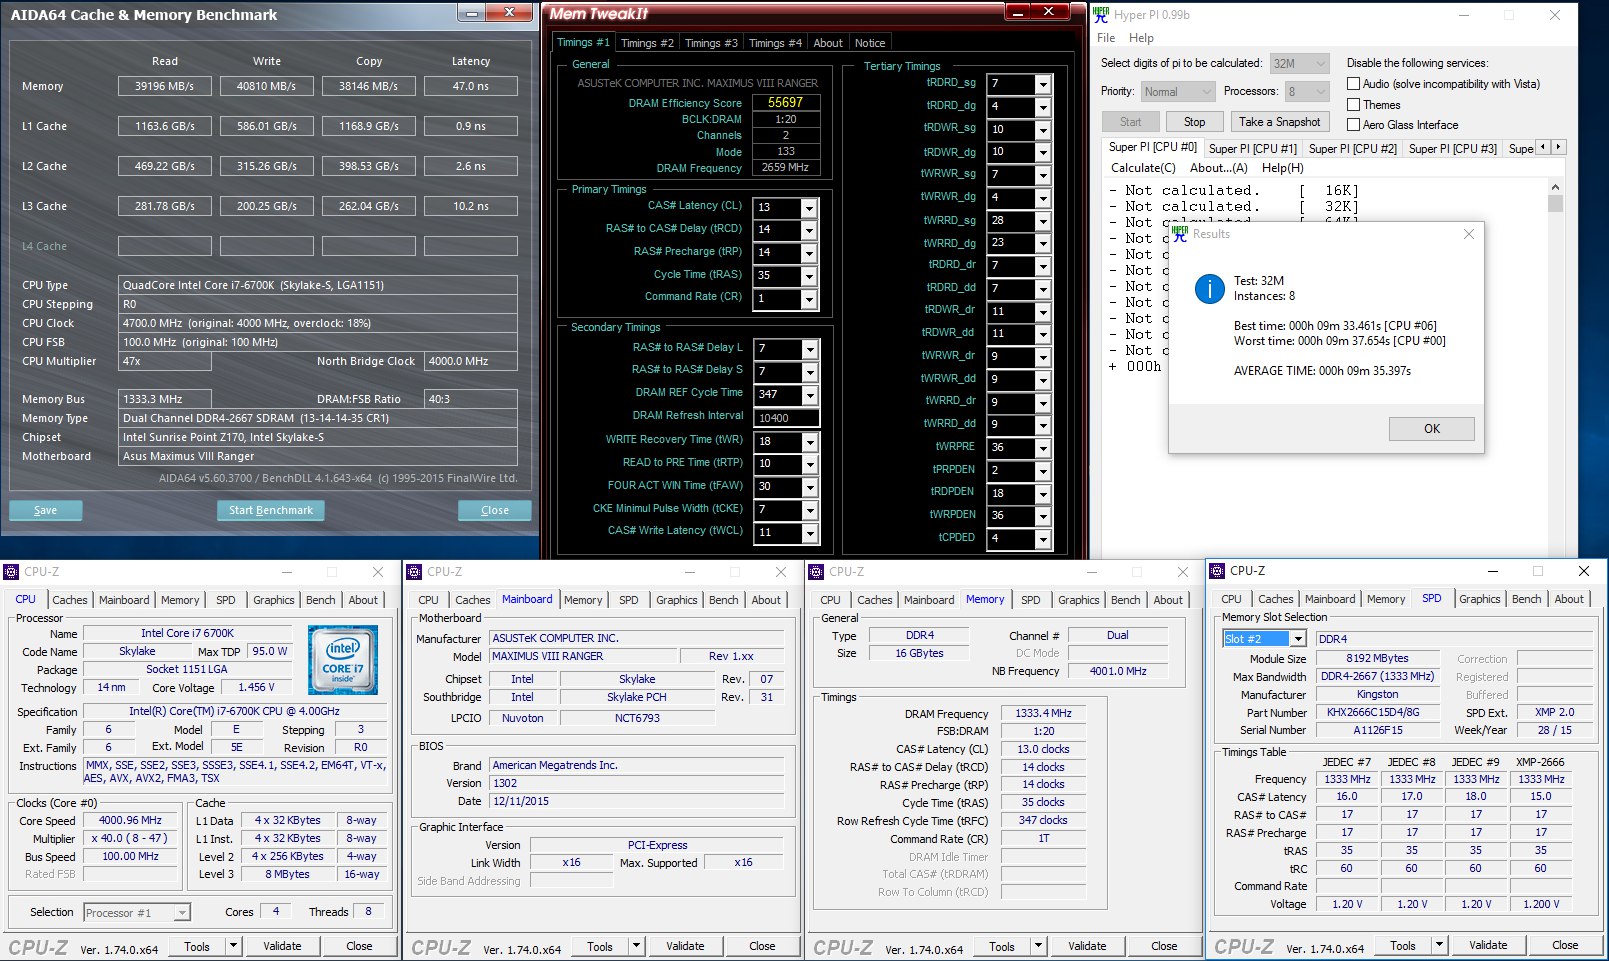Screen dimensions: 1609x961
Task: Click Take a Snapshot in Hyper PI
Action: click(x=1279, y=122)
